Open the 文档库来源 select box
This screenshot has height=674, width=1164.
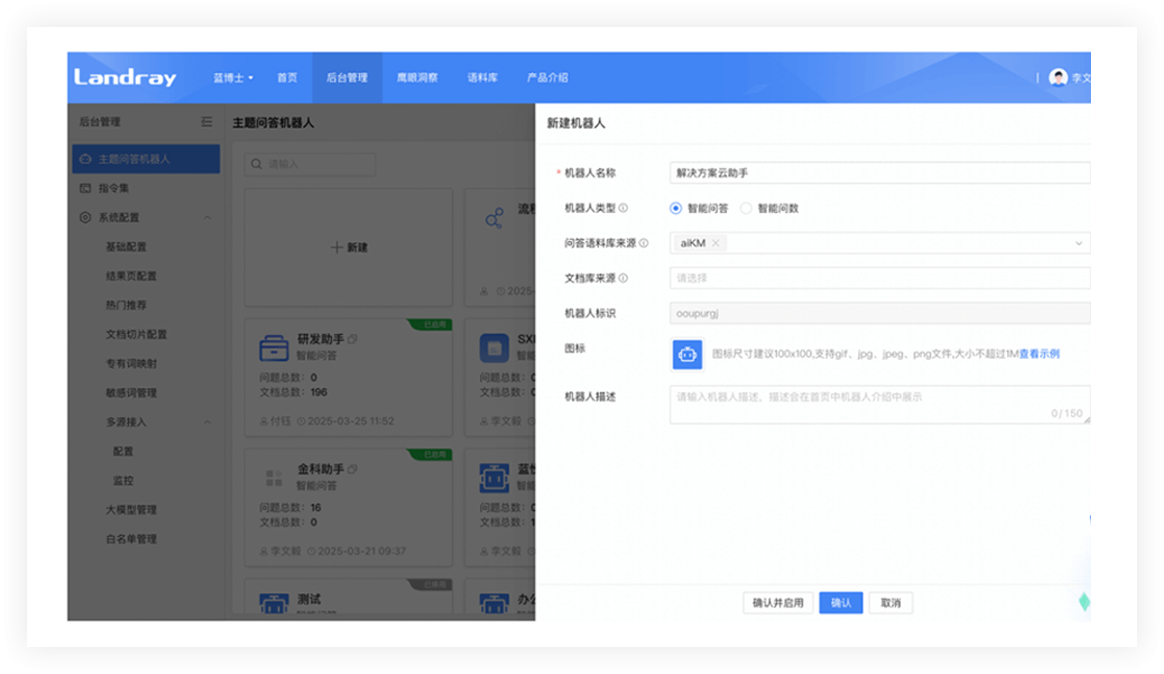coord(878,278)
